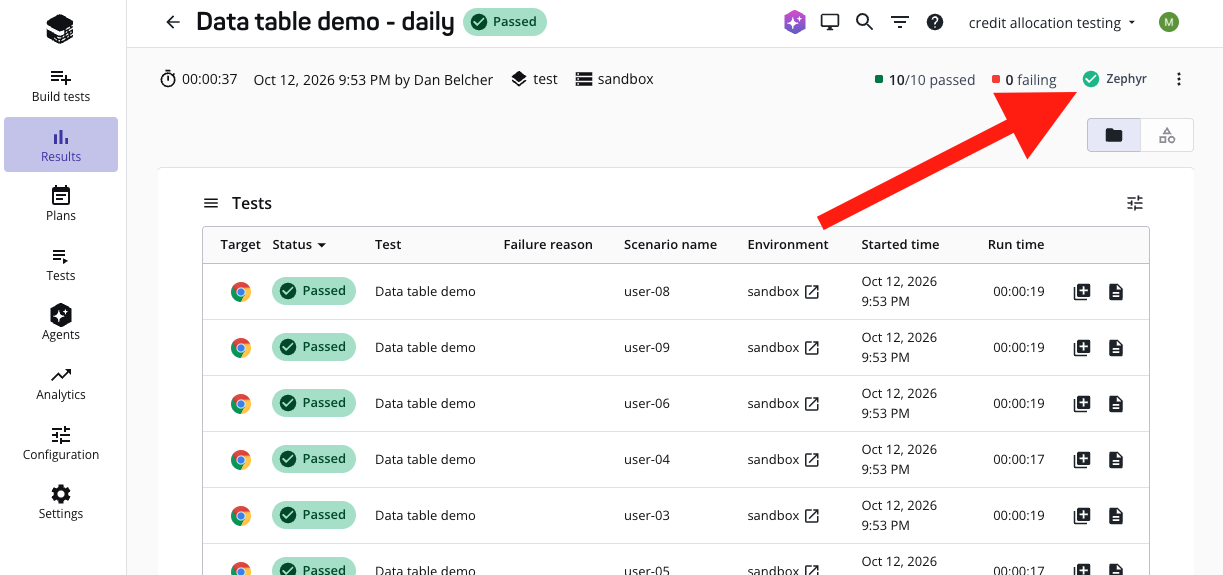This screenshot has width=1223, height=575.
Task: Open sandbox external link for user-03
Action: pyautogui.click(x=812, y=516)
